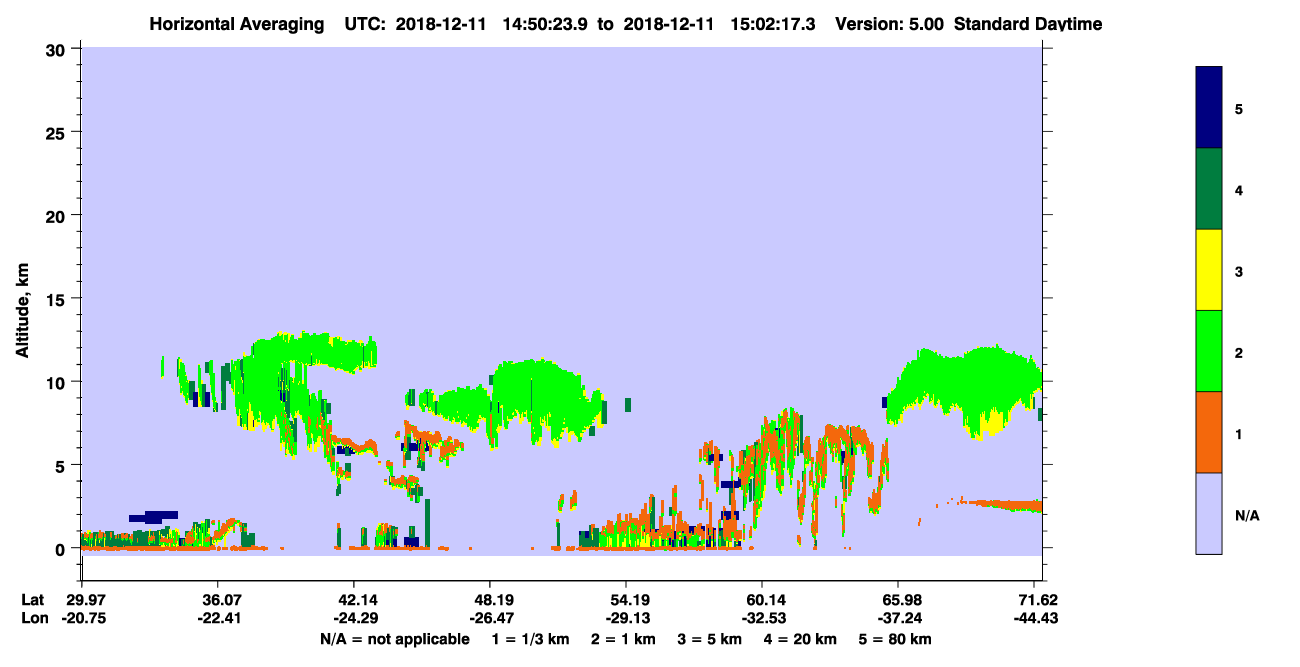This screenshot has height=667, width=1300.
Task: Click the latitude value '65.98'
Action: coord(898,600)
